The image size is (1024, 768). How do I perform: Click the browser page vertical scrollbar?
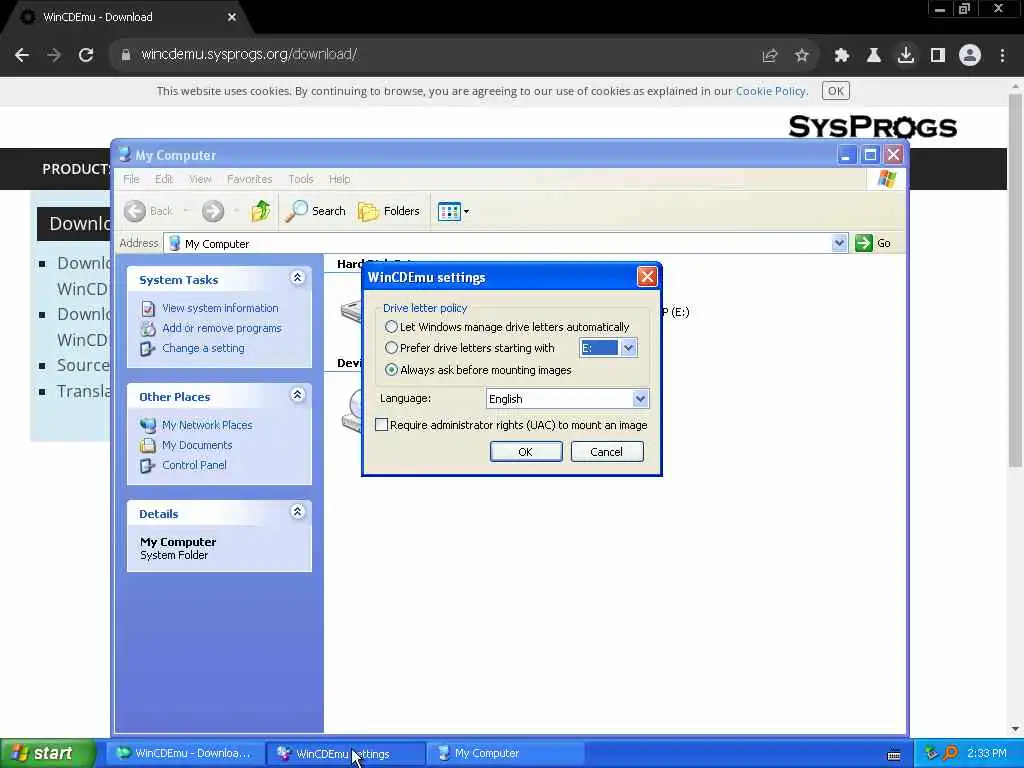[1015, 281]
